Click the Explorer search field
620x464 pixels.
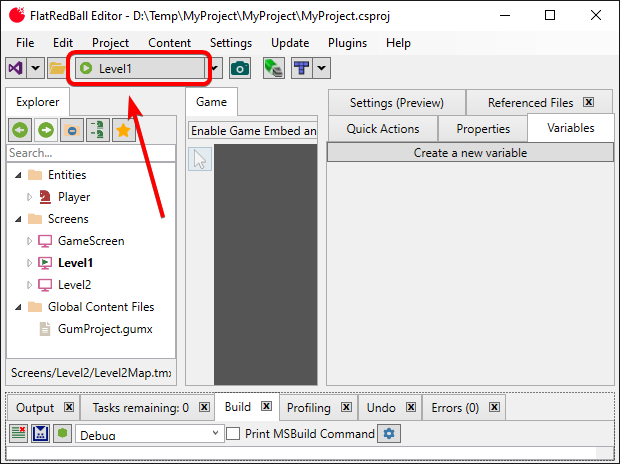pyautogui.click(x=90, y=153)
